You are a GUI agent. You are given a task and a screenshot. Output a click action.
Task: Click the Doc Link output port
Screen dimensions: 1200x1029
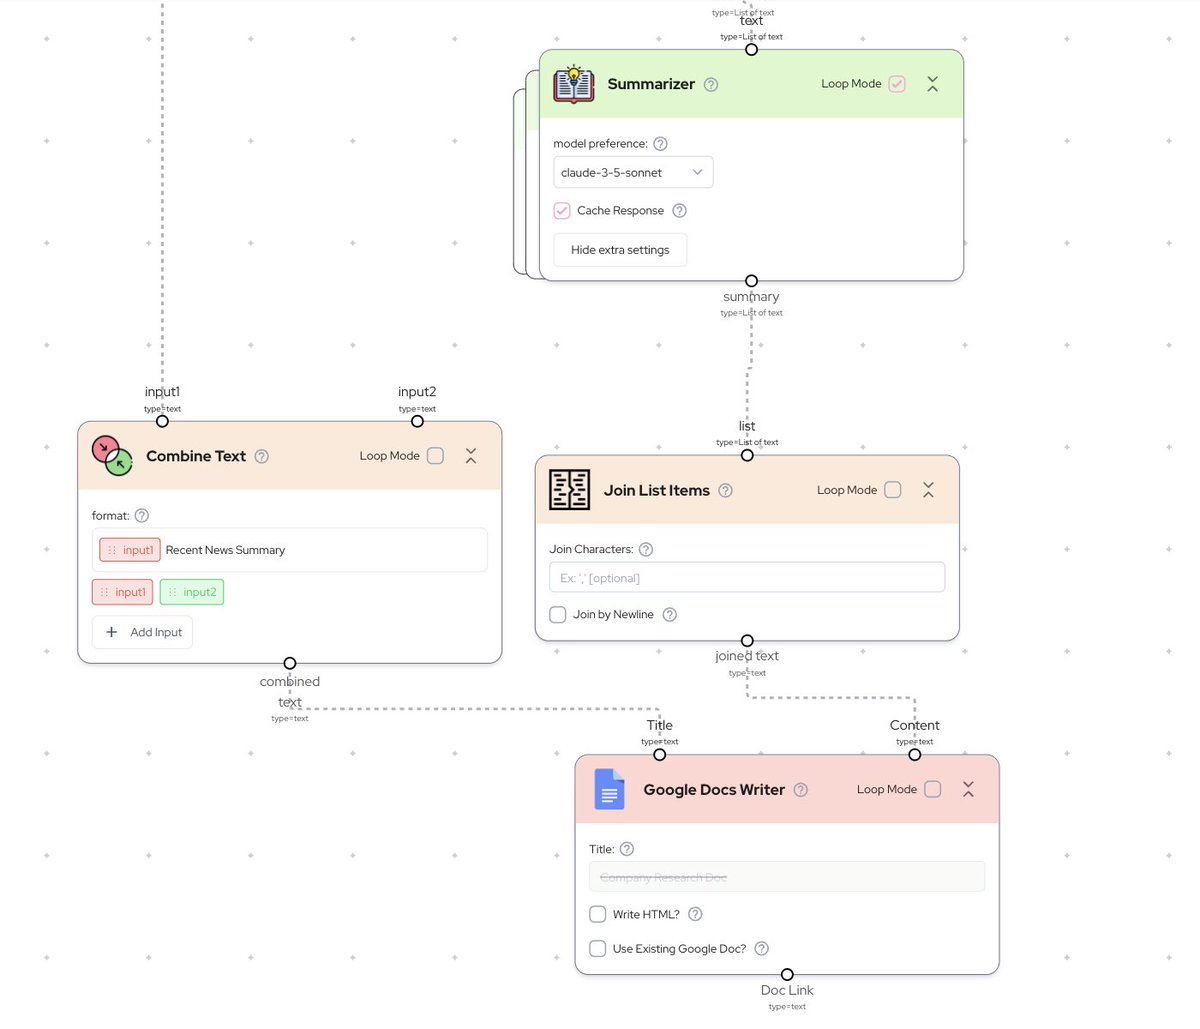pyautogui.click(x=787, y=974)
